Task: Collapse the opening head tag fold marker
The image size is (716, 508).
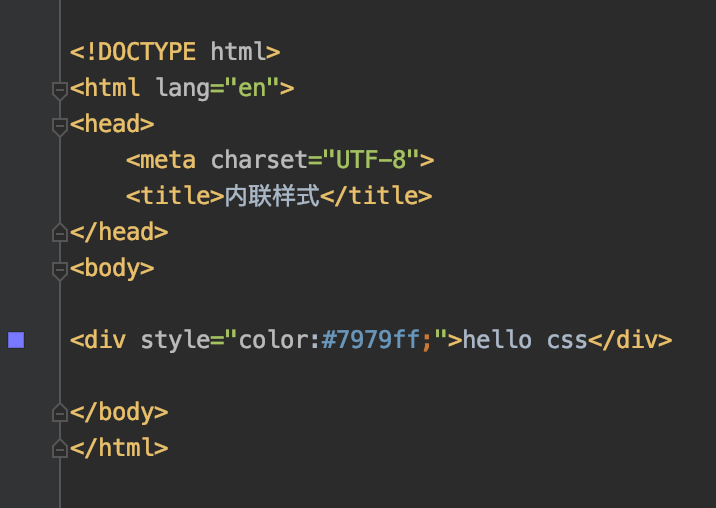Action: point(59,127)
